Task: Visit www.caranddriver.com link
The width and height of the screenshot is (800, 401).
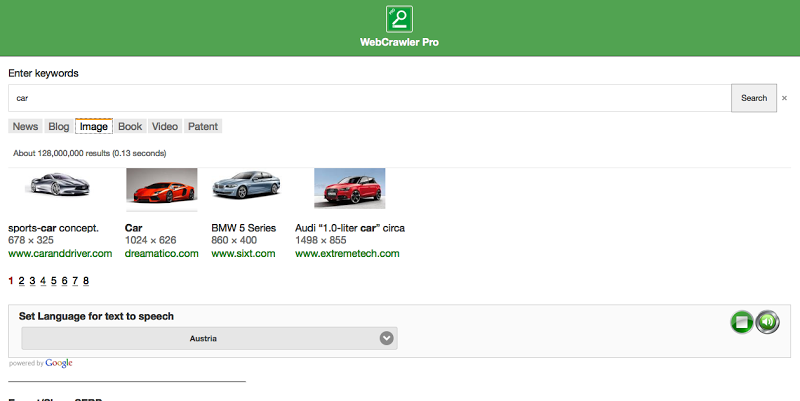Action: point(60,254)
